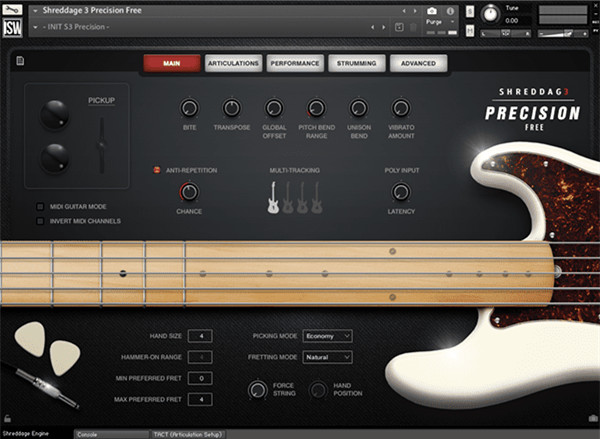
Task: Open the snapshot camera icon in header
Action: 431,9
